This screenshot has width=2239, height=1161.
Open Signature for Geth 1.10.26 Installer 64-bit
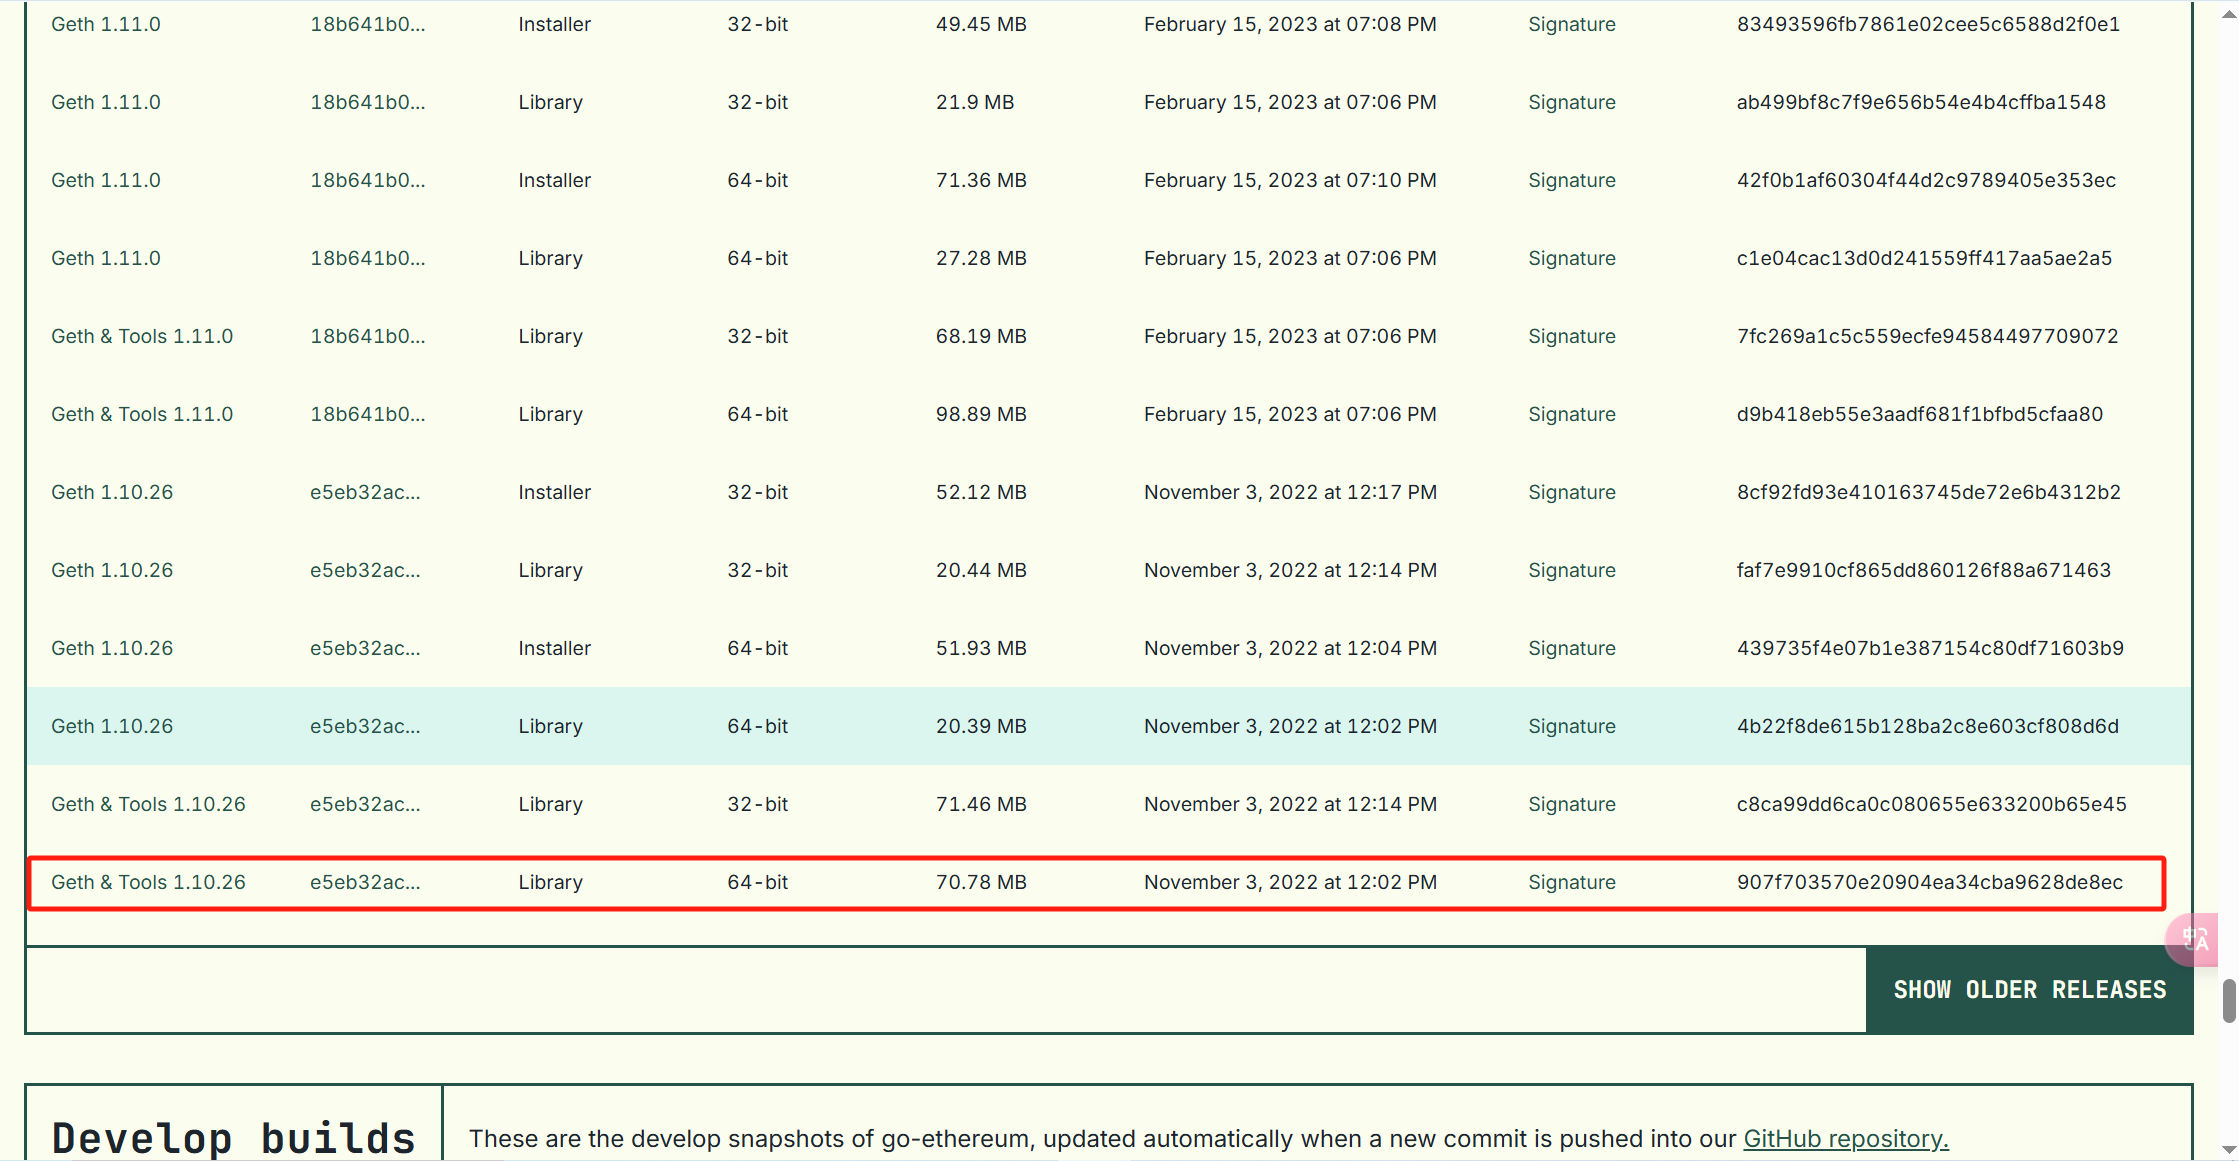point(1571,648)
